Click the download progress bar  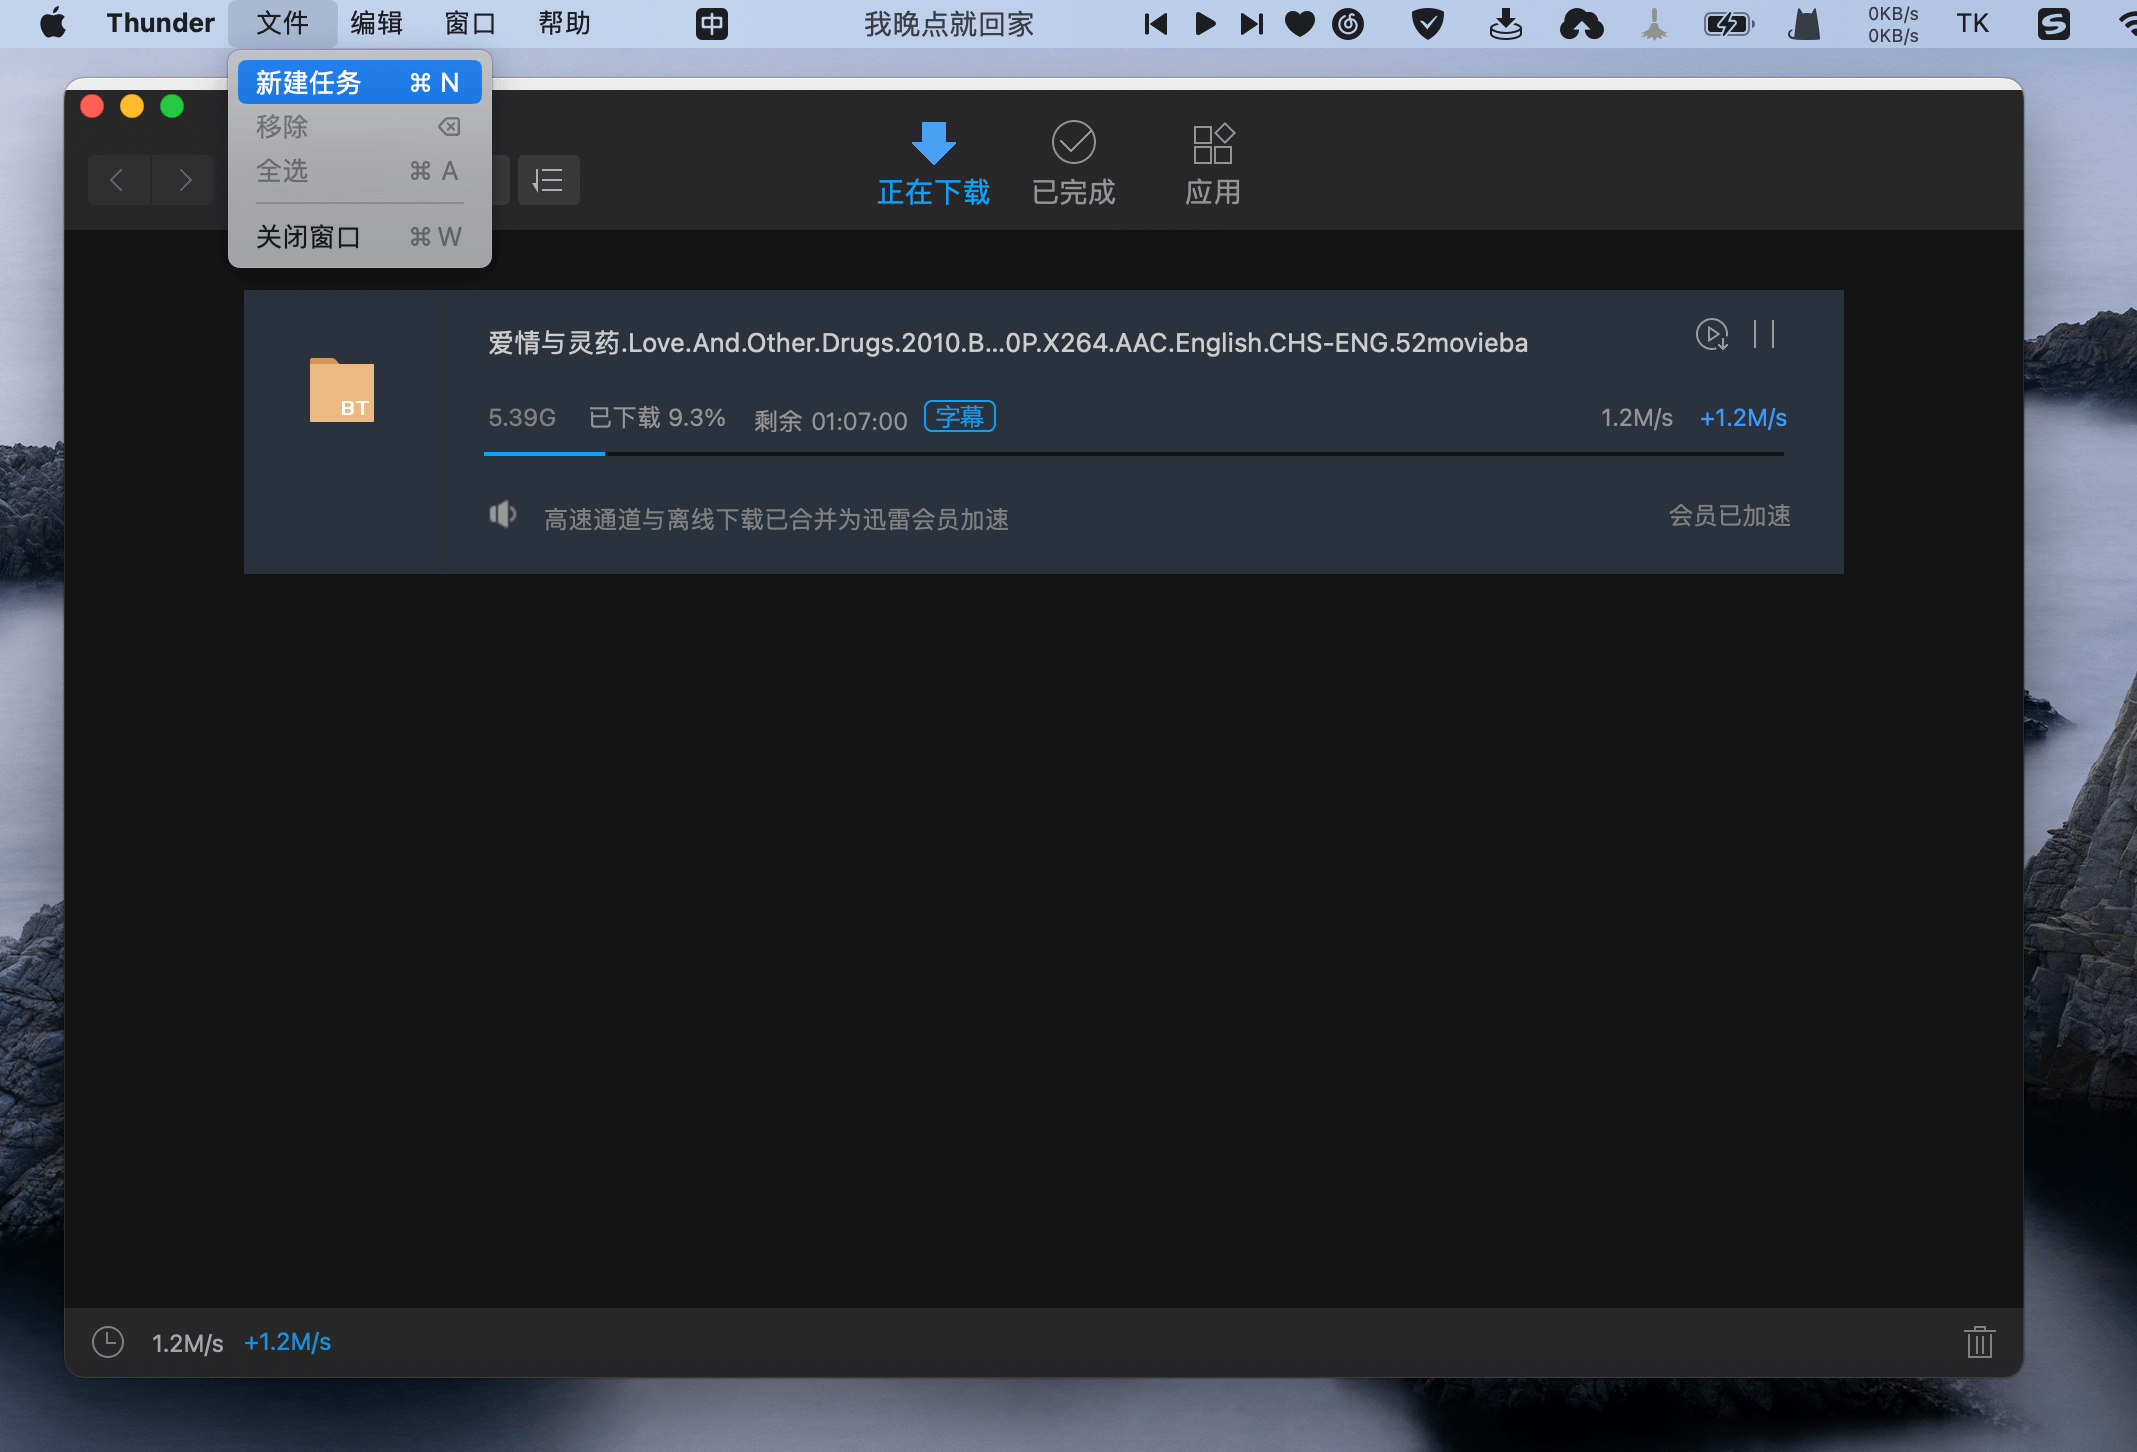pos(1133,454)
